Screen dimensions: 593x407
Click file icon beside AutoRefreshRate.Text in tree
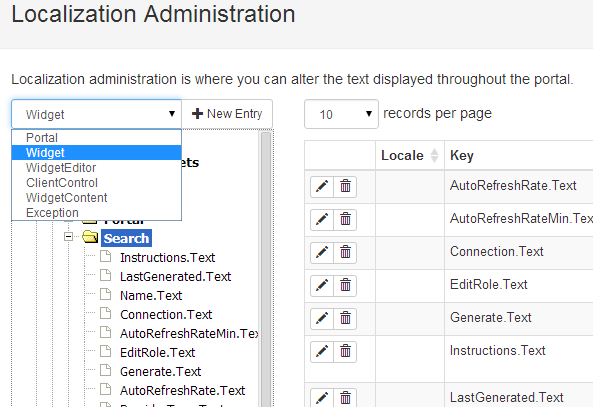pos(106,389)
